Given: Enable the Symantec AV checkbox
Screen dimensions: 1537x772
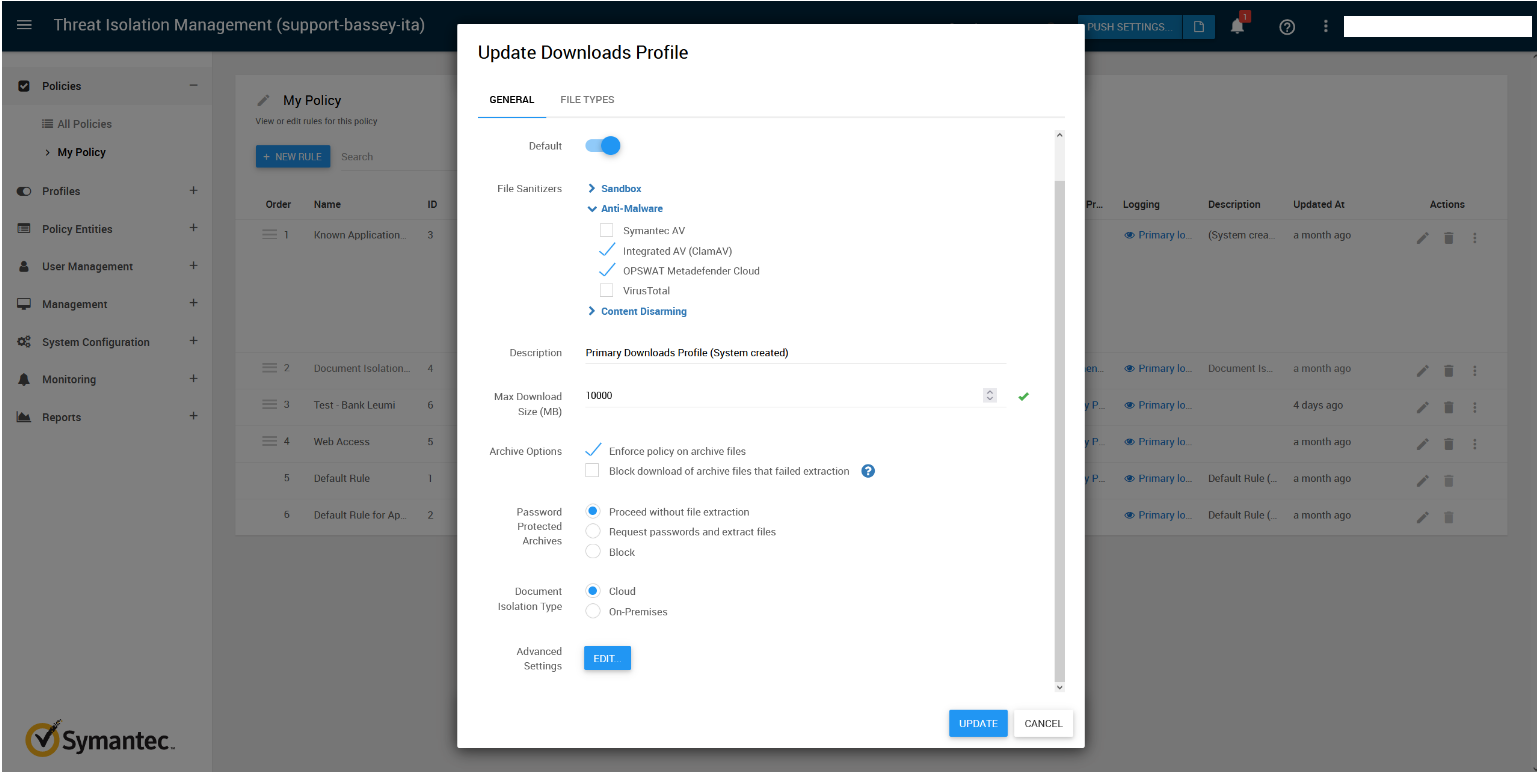Looking at the screenshot, I should click(x=606, y=230).
